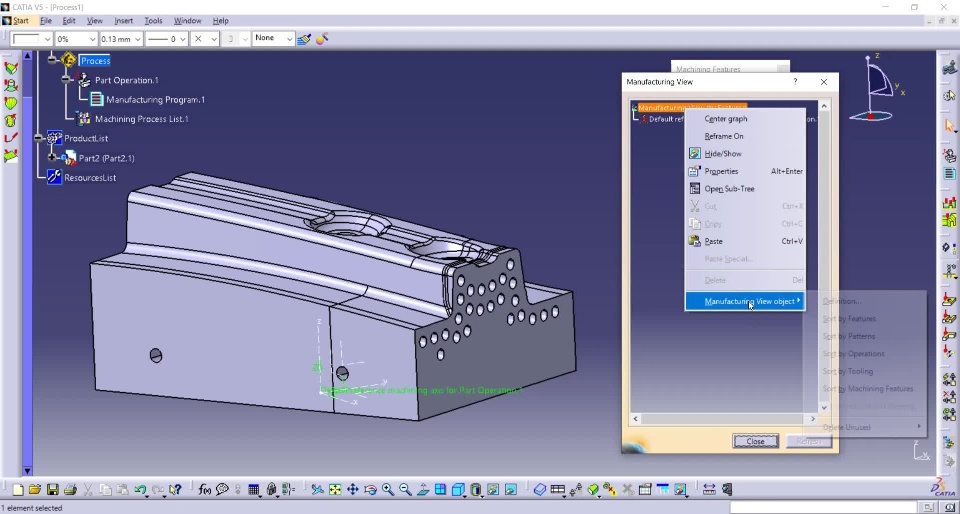This screenshot has width=960, height=514.
Task: Select the Process node in tree
Action: (x=96, y=61)
